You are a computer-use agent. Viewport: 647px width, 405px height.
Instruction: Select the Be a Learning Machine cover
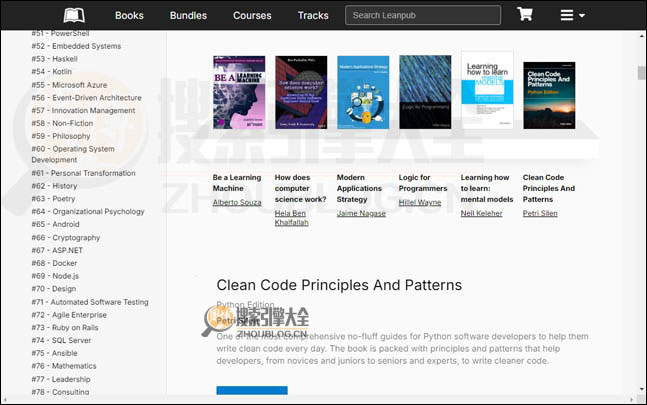239,92
